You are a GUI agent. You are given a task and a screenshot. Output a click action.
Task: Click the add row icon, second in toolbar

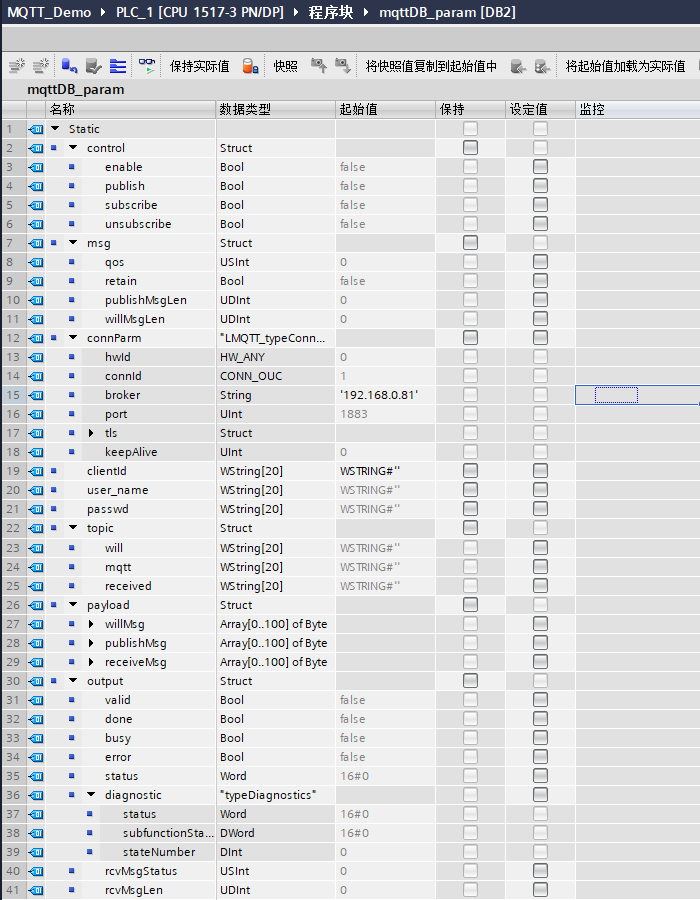click(41, 66)
